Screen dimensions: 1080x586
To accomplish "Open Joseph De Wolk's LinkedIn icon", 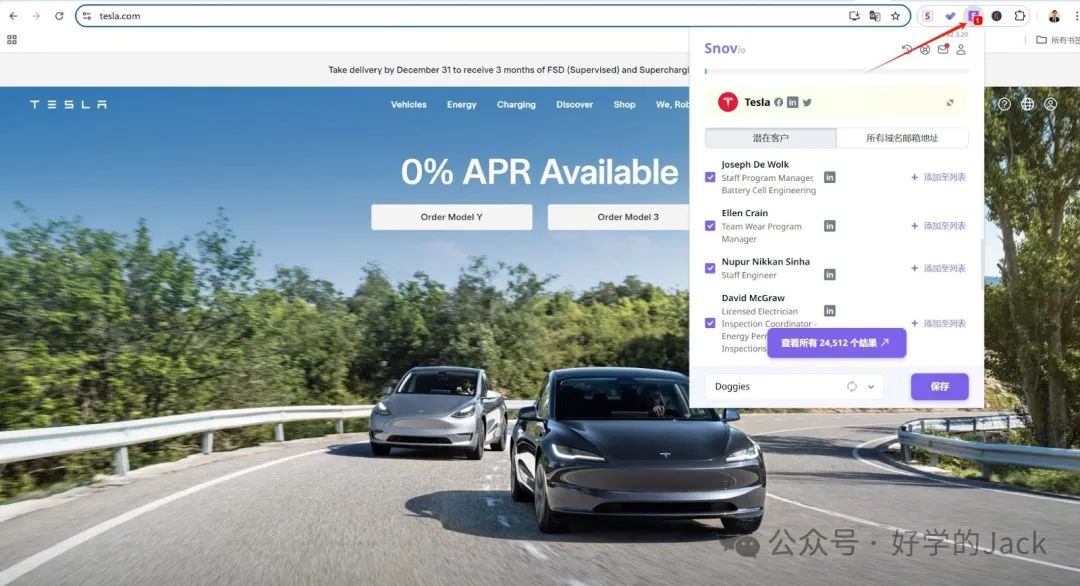I will point(830,178).
